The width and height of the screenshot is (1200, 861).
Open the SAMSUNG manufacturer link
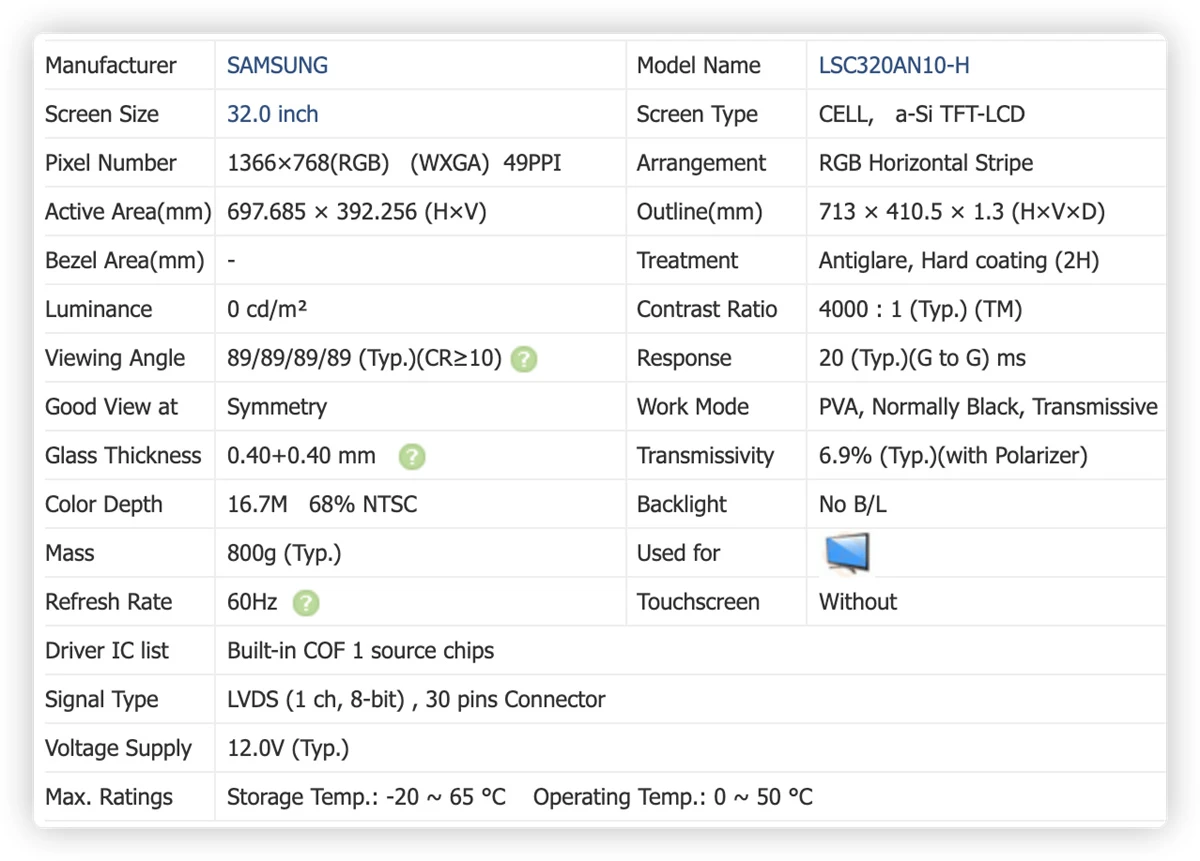277,66
